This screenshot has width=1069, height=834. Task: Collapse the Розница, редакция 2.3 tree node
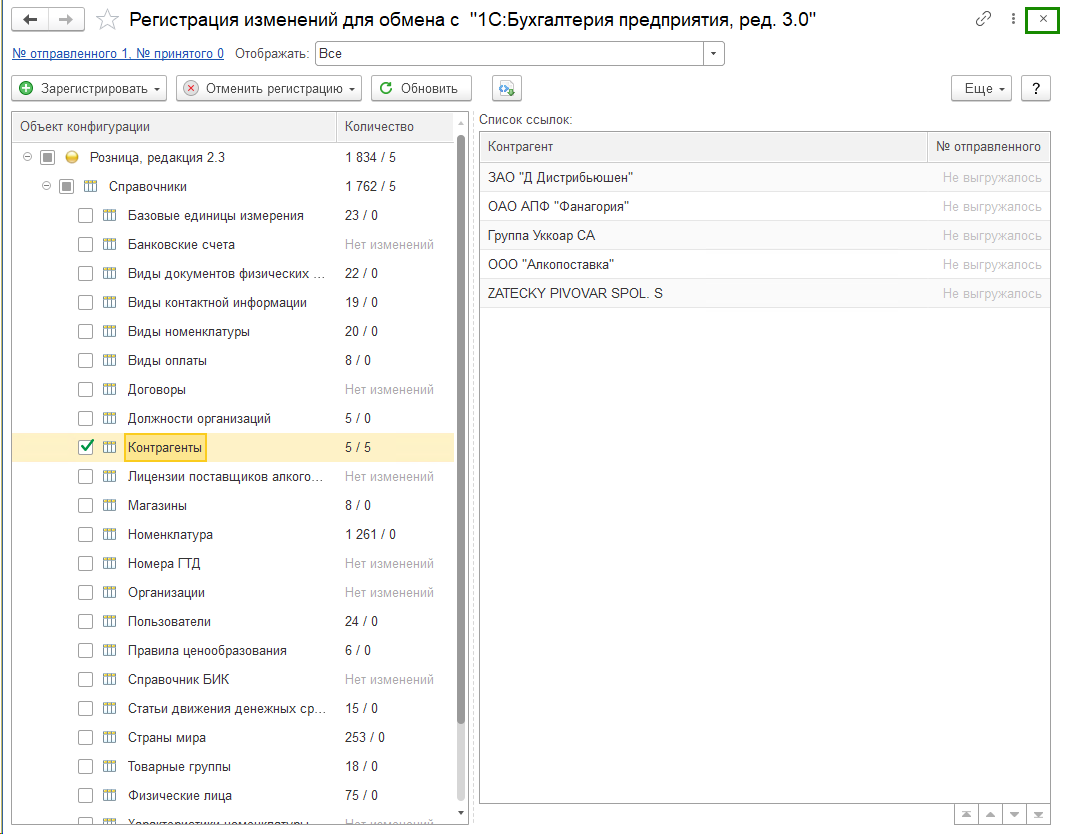(27, 157)
